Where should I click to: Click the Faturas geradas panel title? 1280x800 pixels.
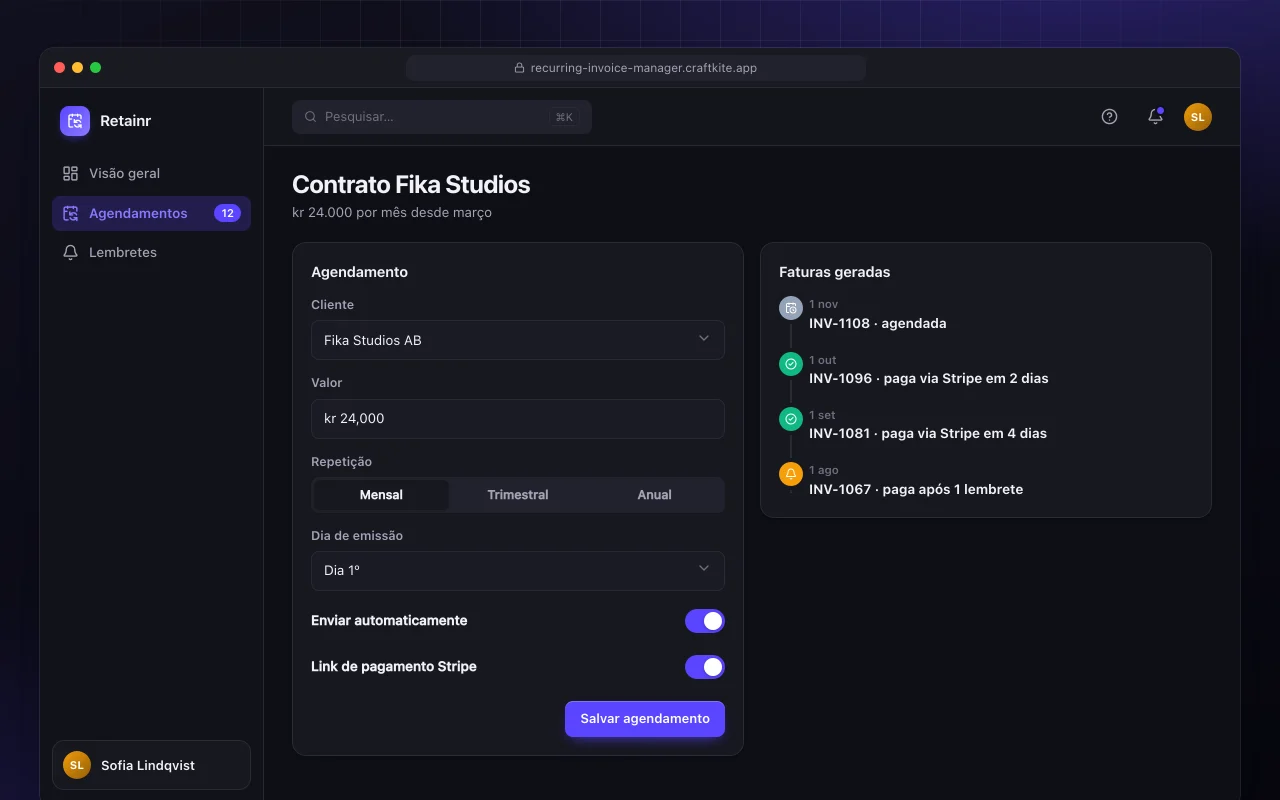pos(834,272)
